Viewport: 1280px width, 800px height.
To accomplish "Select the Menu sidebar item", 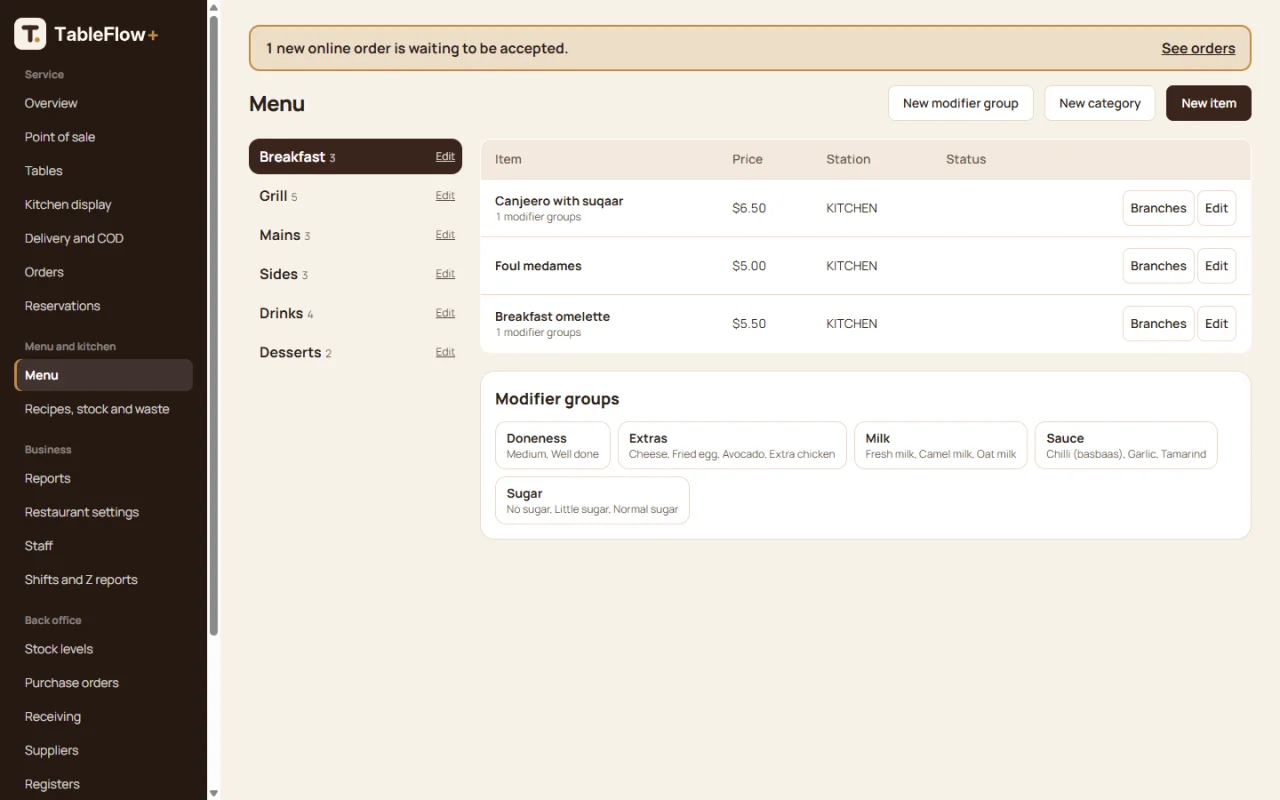I will [x=103, y=375].
